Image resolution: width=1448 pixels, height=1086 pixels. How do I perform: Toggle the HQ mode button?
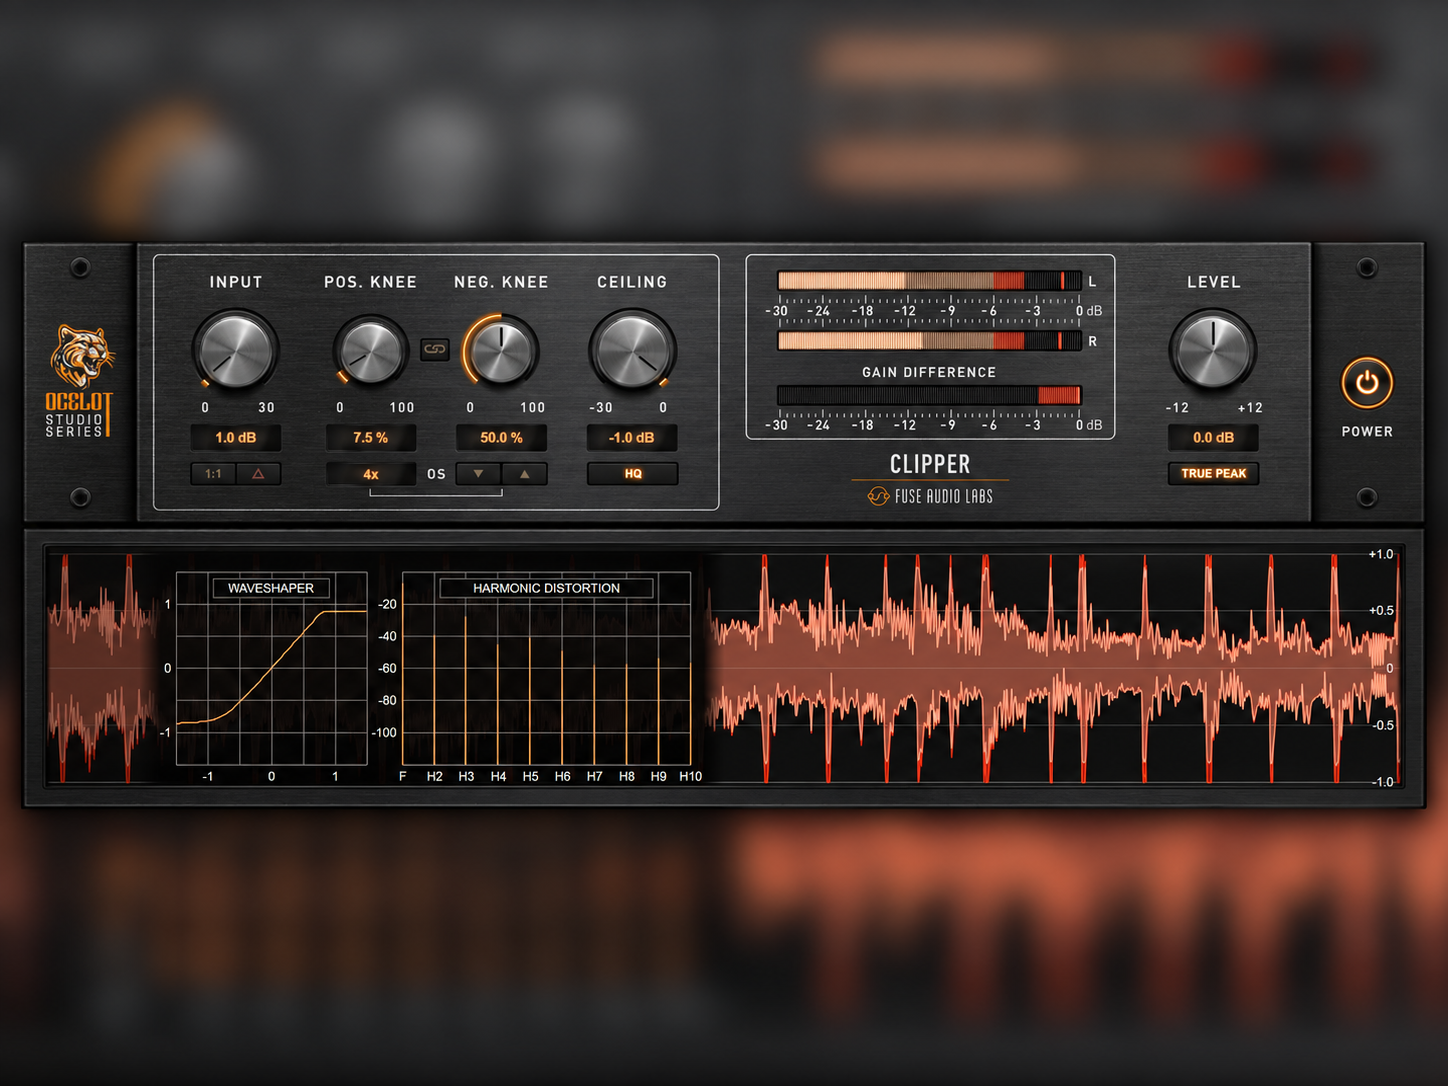633,474
